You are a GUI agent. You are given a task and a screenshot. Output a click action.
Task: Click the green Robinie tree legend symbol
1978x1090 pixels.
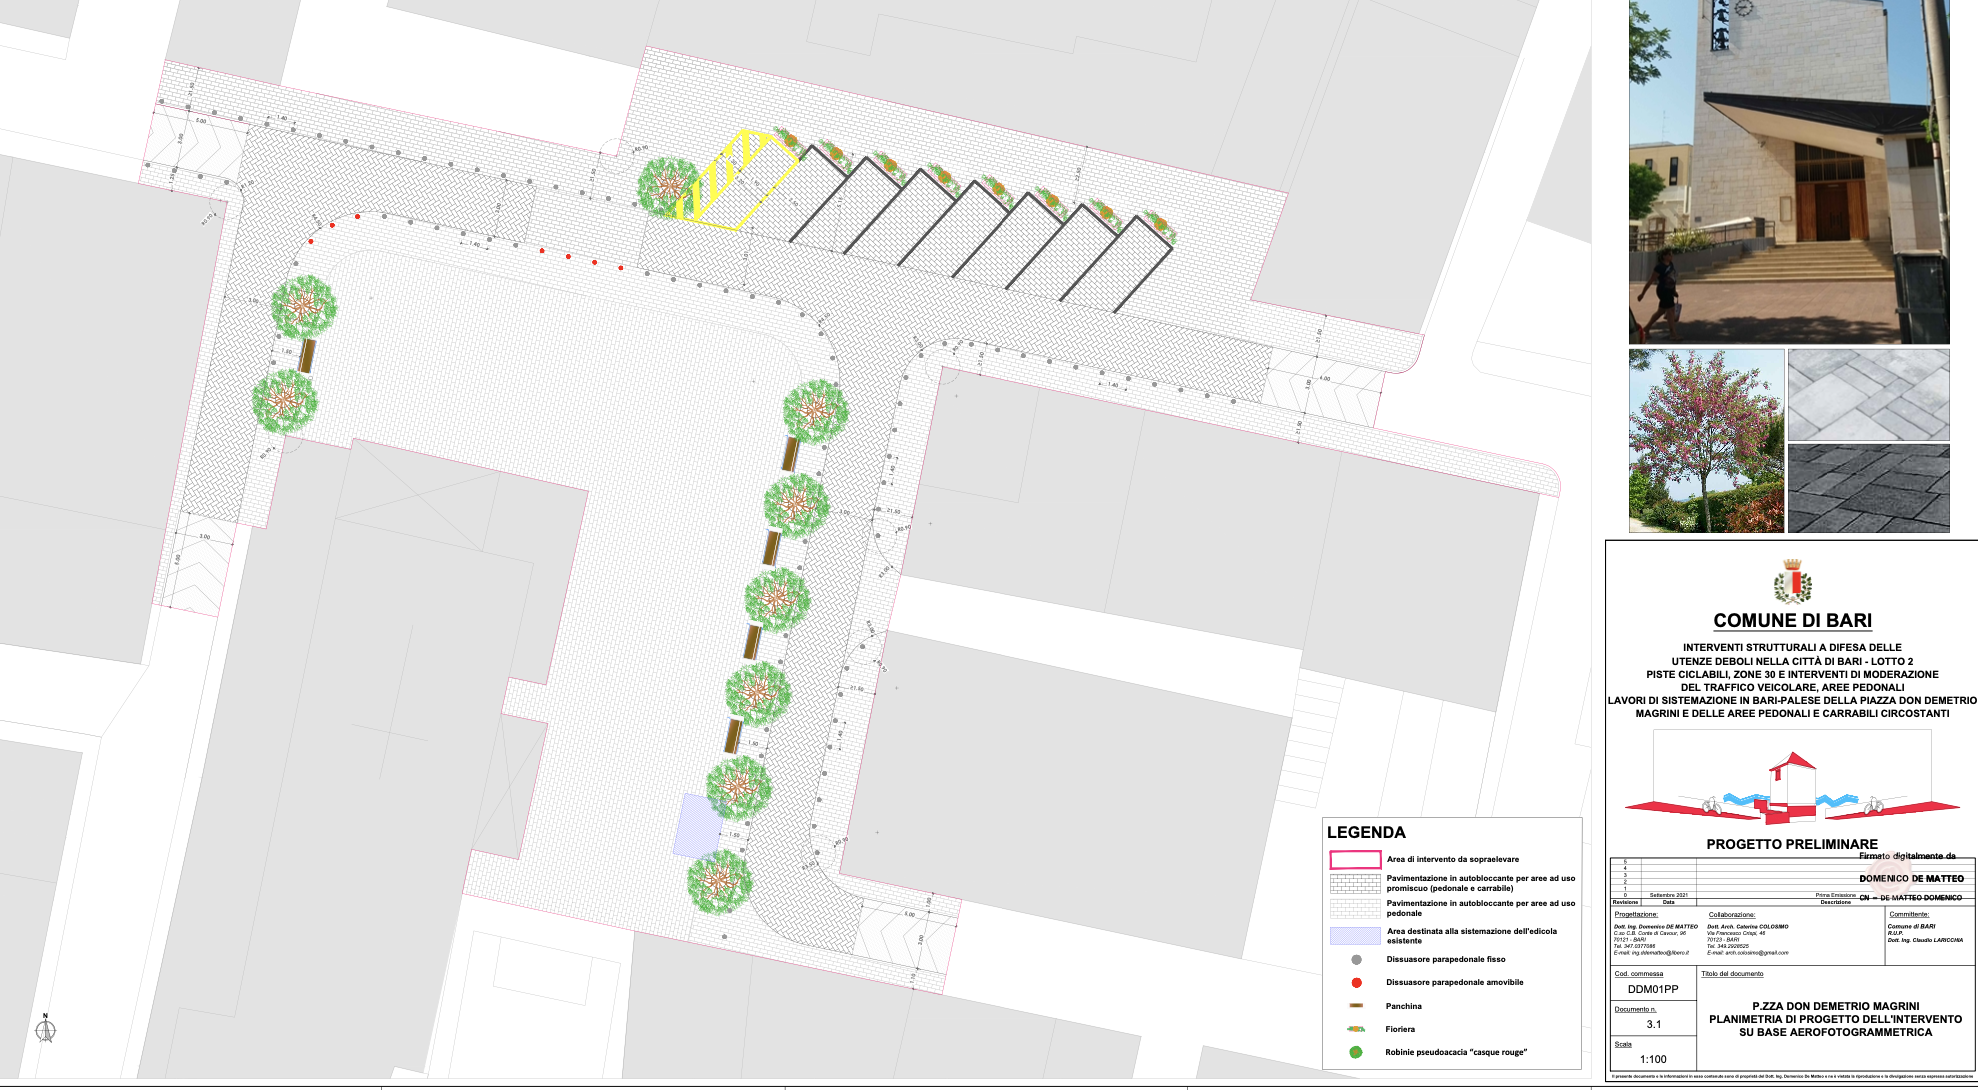1356,1052
